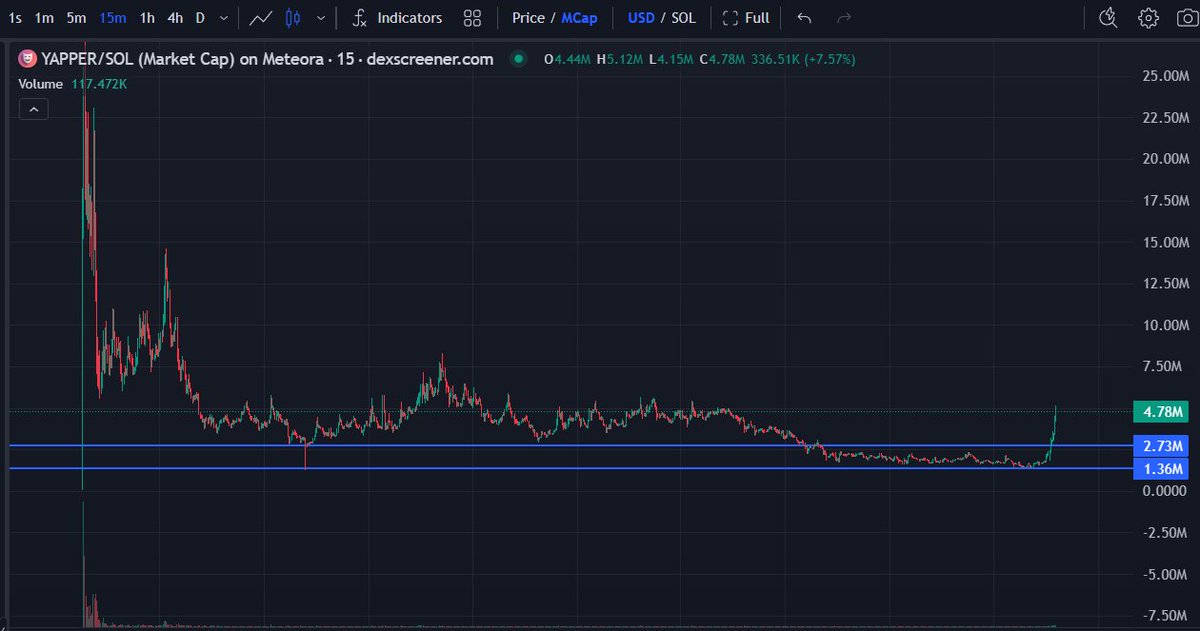1200x631 pixels.
Task: Click the -7.50M price axis label
Action: coord(1164,616)
